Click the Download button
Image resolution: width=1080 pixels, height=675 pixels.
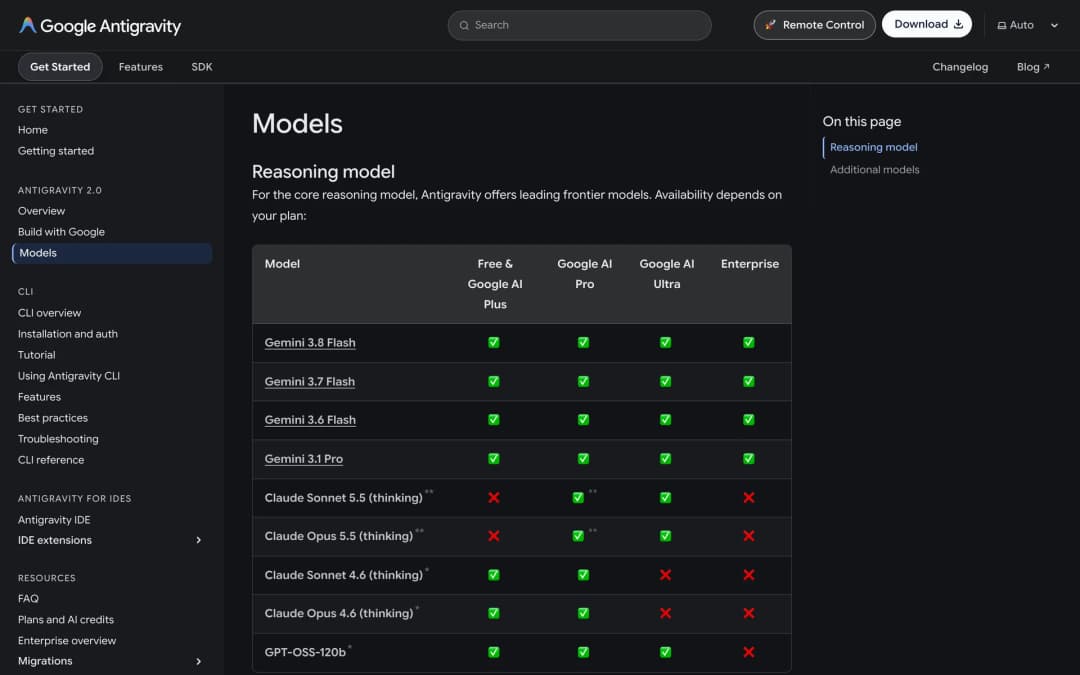pyautogui.click(x=926, y=24)
